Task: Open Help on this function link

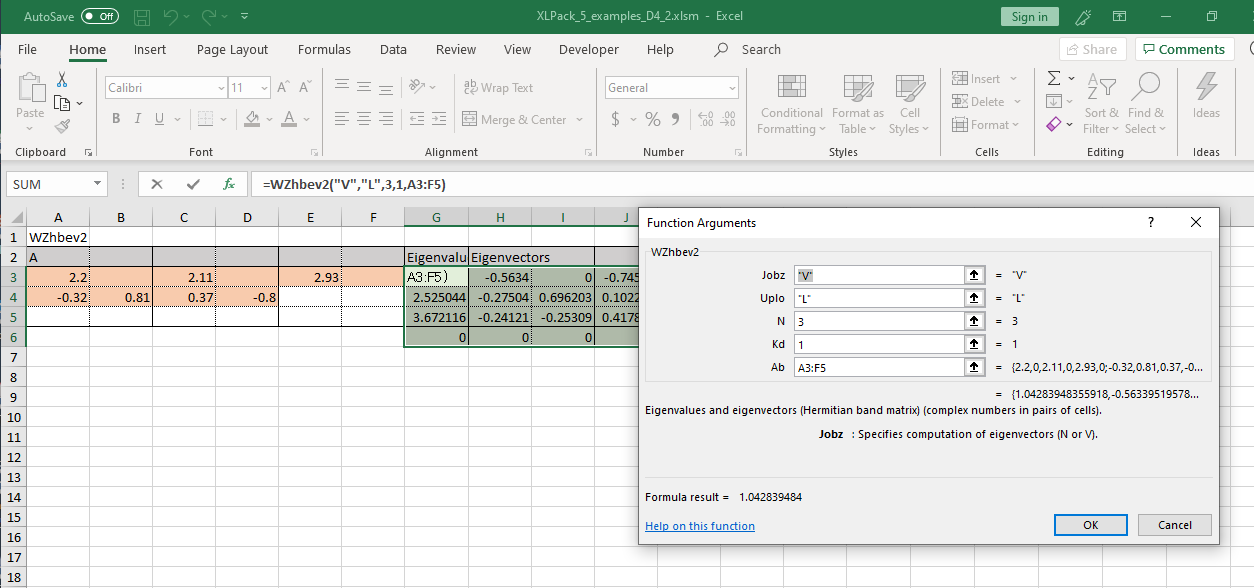Action: (x=700, y=526)
